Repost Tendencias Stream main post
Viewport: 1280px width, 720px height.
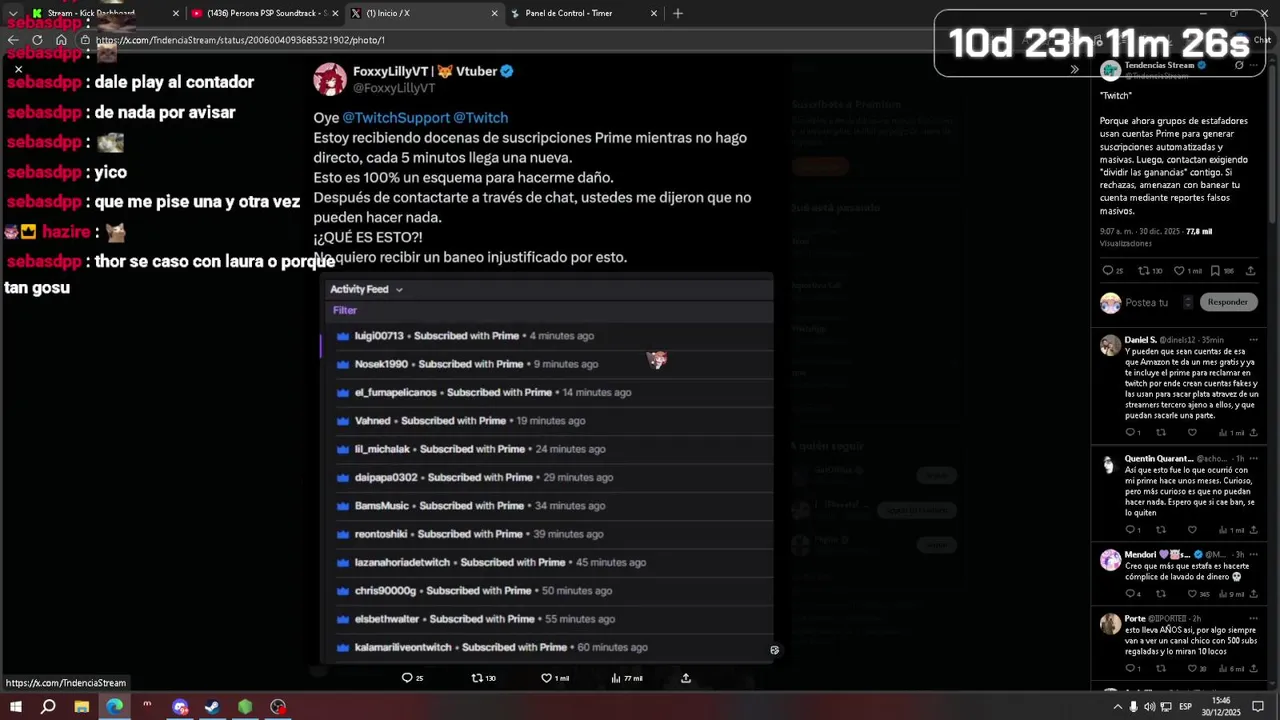point(1143,271)
